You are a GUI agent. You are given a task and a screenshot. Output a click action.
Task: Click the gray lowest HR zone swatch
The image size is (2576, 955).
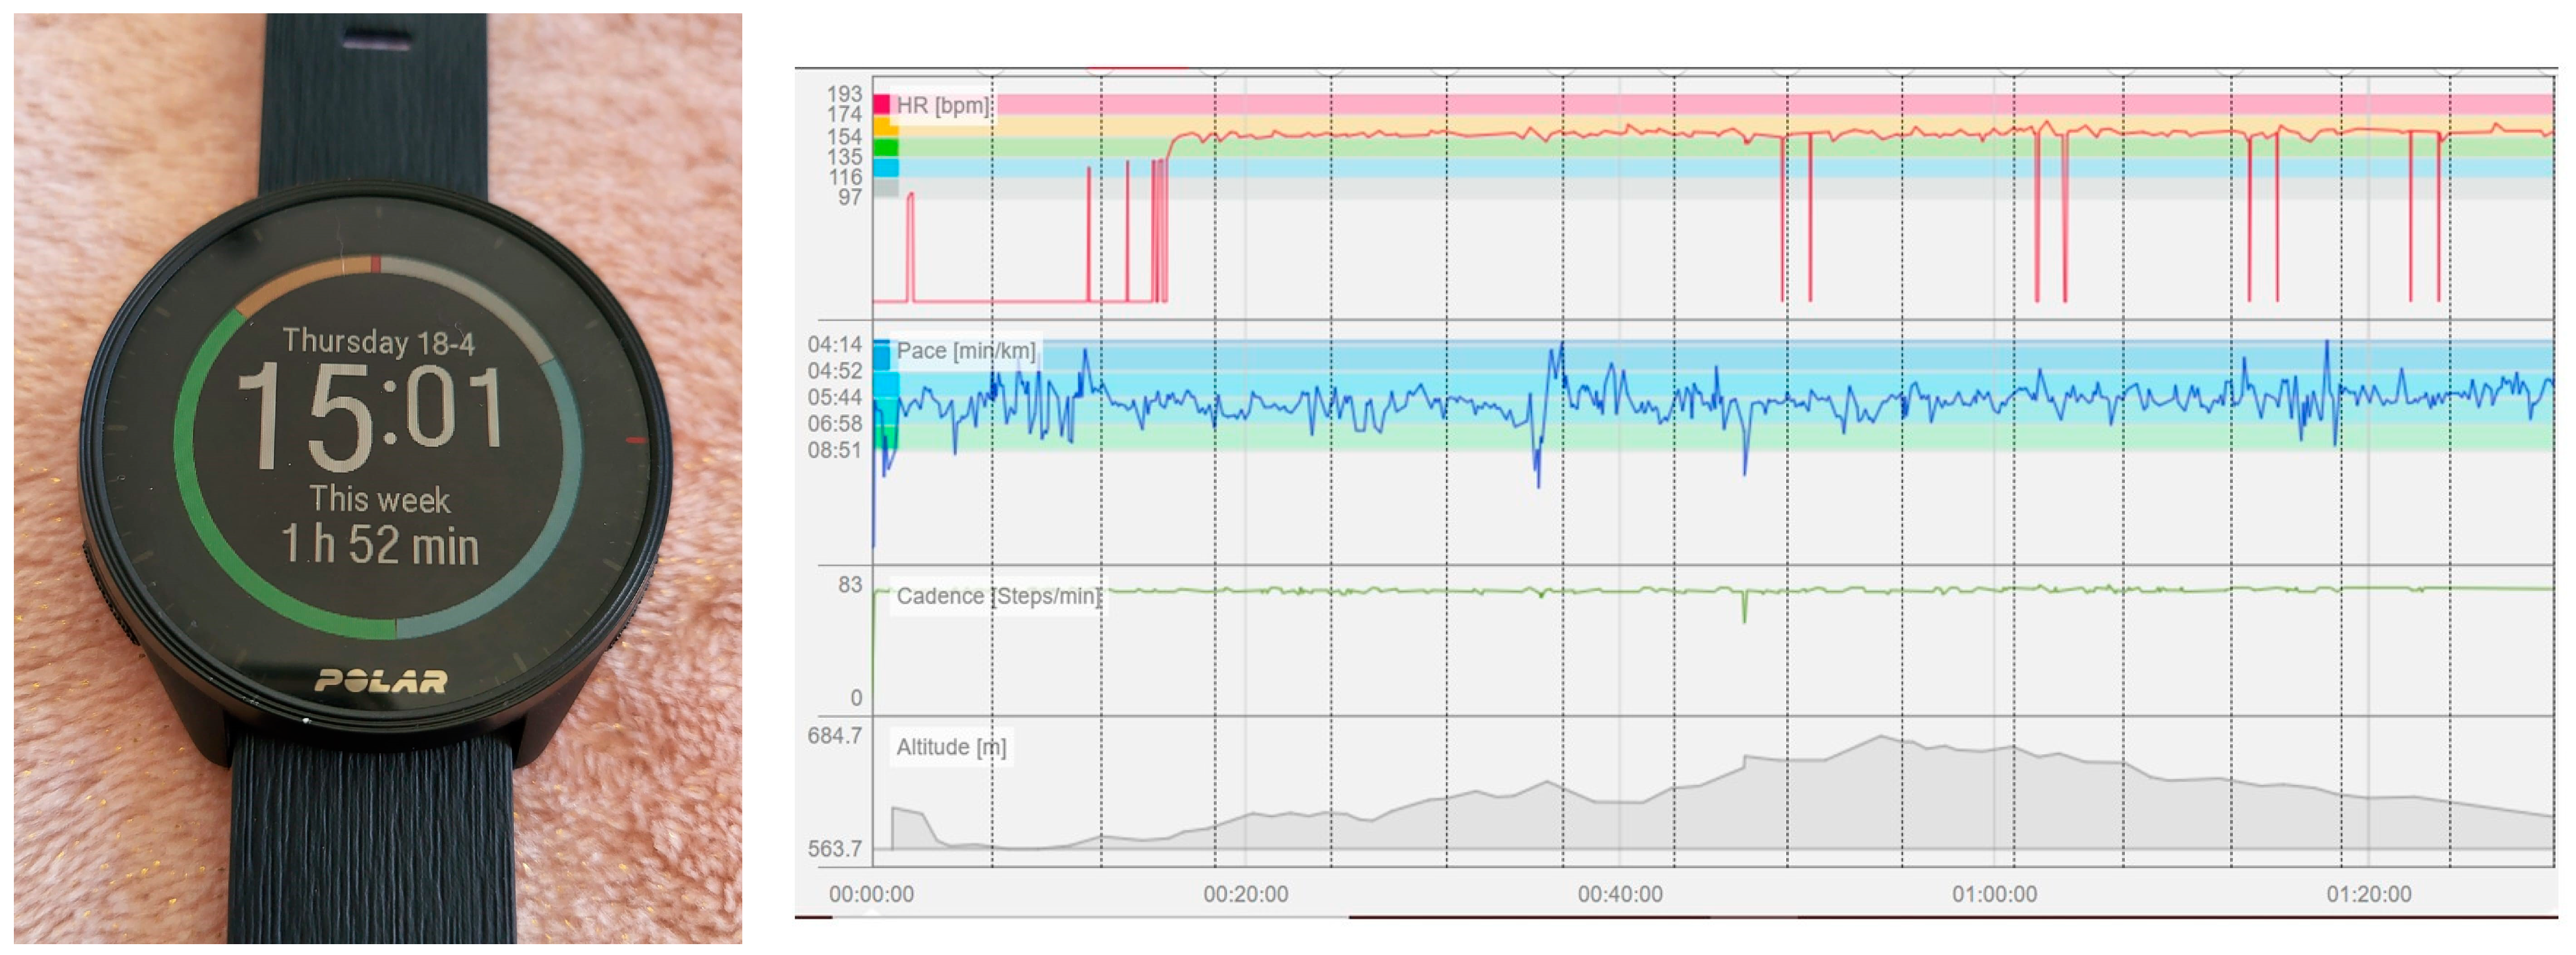(885, 187)
